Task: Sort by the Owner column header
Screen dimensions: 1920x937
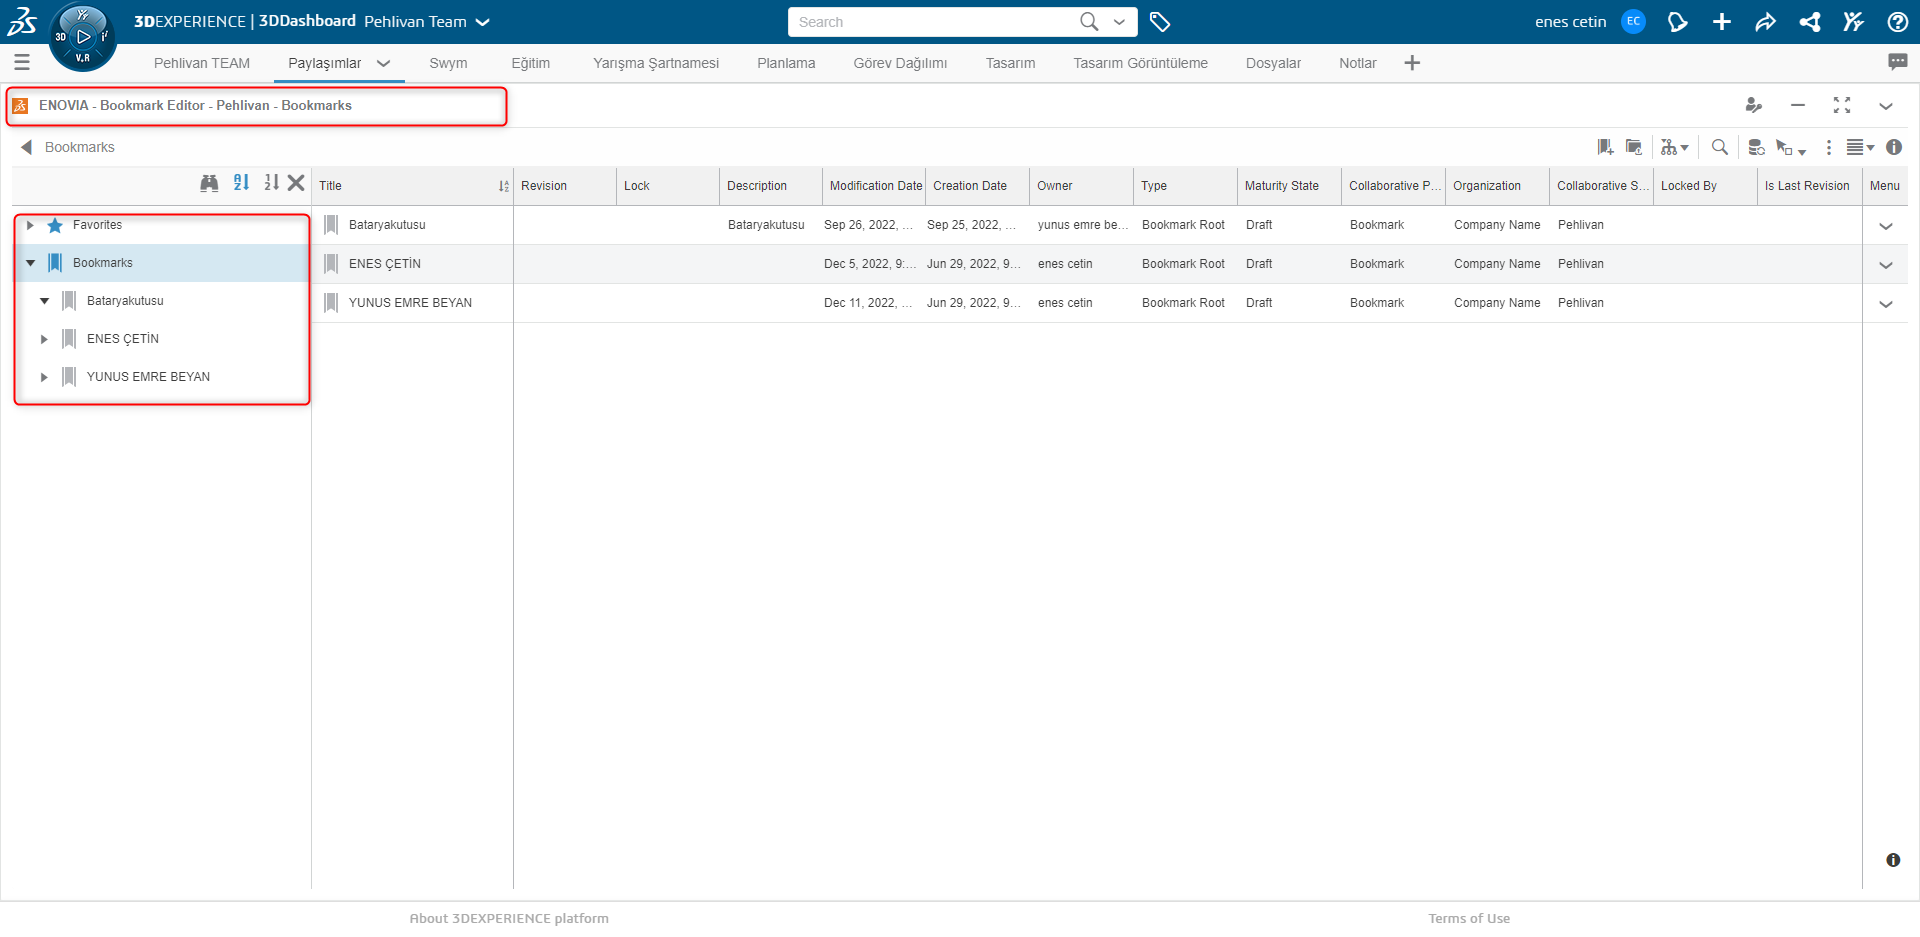Action: [1081, 186]
